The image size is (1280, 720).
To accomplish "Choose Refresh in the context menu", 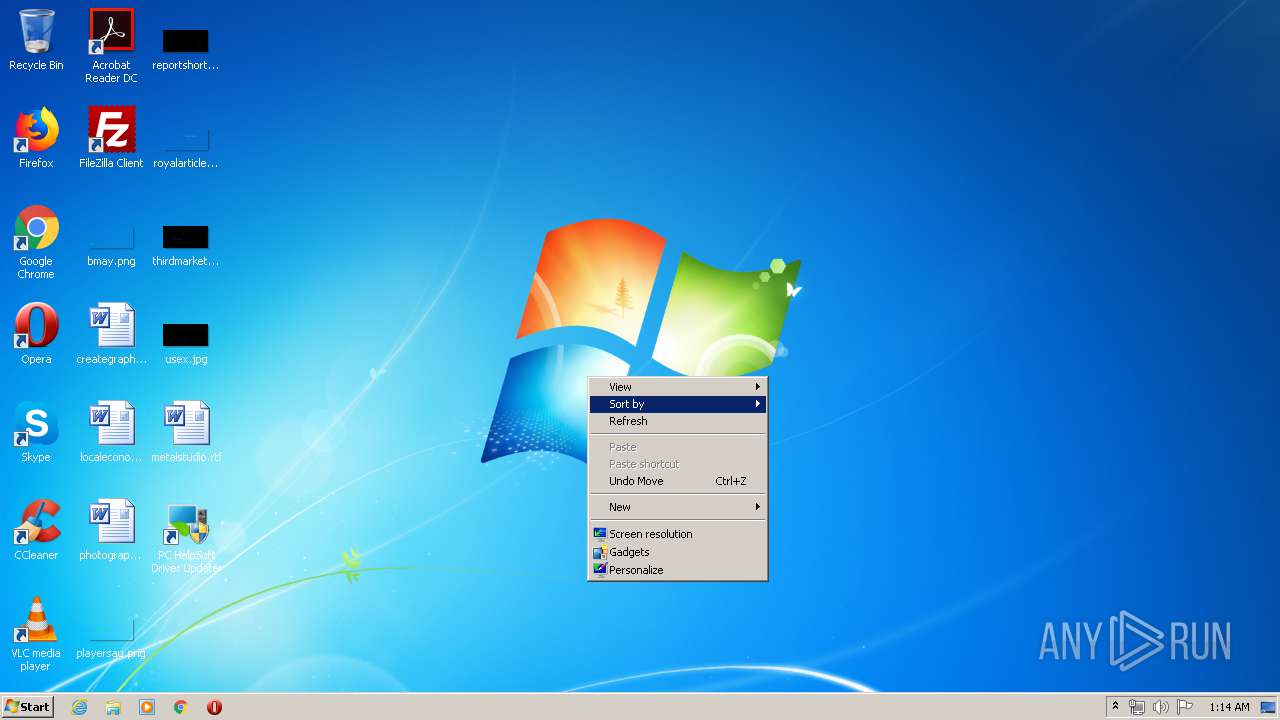I will pyautogui.click(x=678, y=421).
